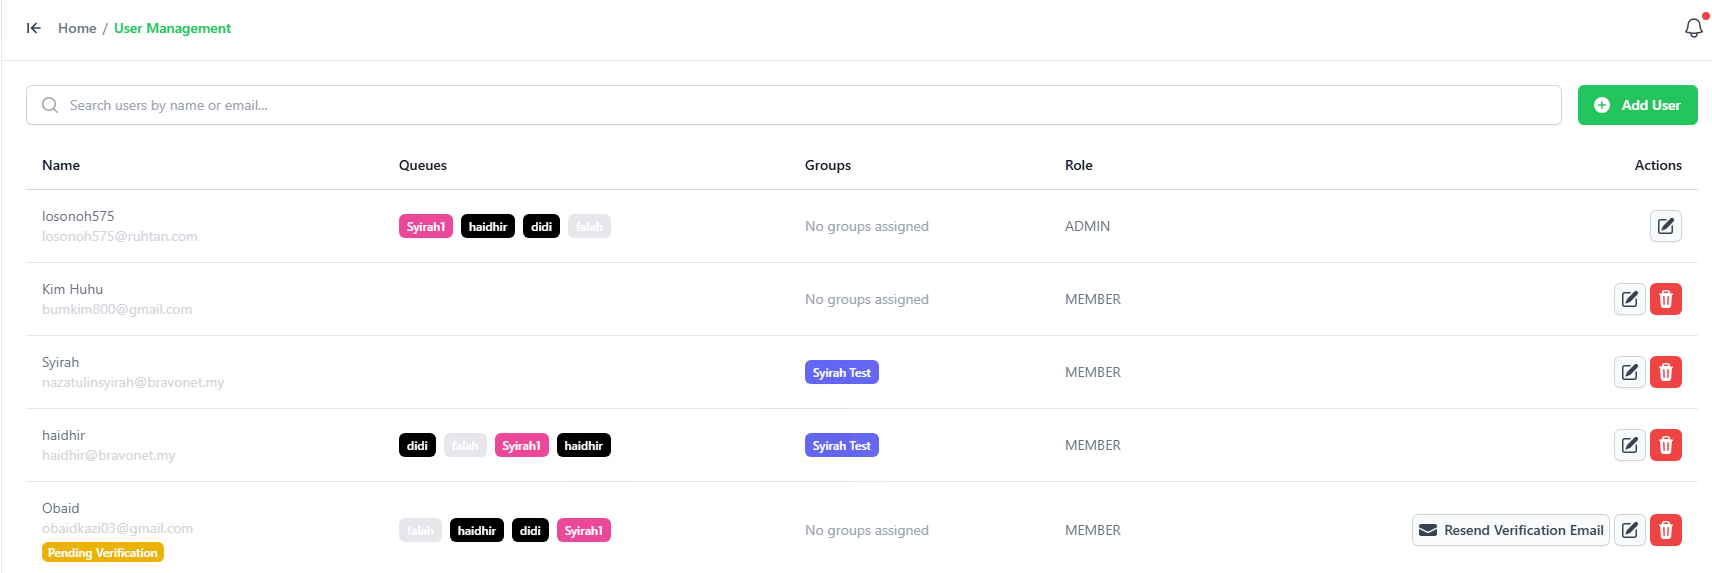Image resolution: width=1712 pixels, height=573 pixels.
Task: Delete user Syirah
Action: tap(1666, 372)
